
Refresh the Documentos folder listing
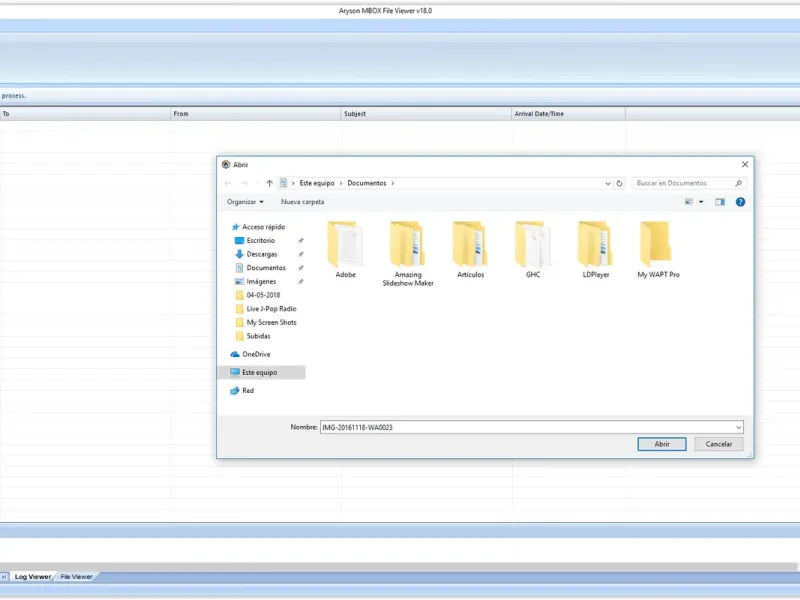(619, 183)
